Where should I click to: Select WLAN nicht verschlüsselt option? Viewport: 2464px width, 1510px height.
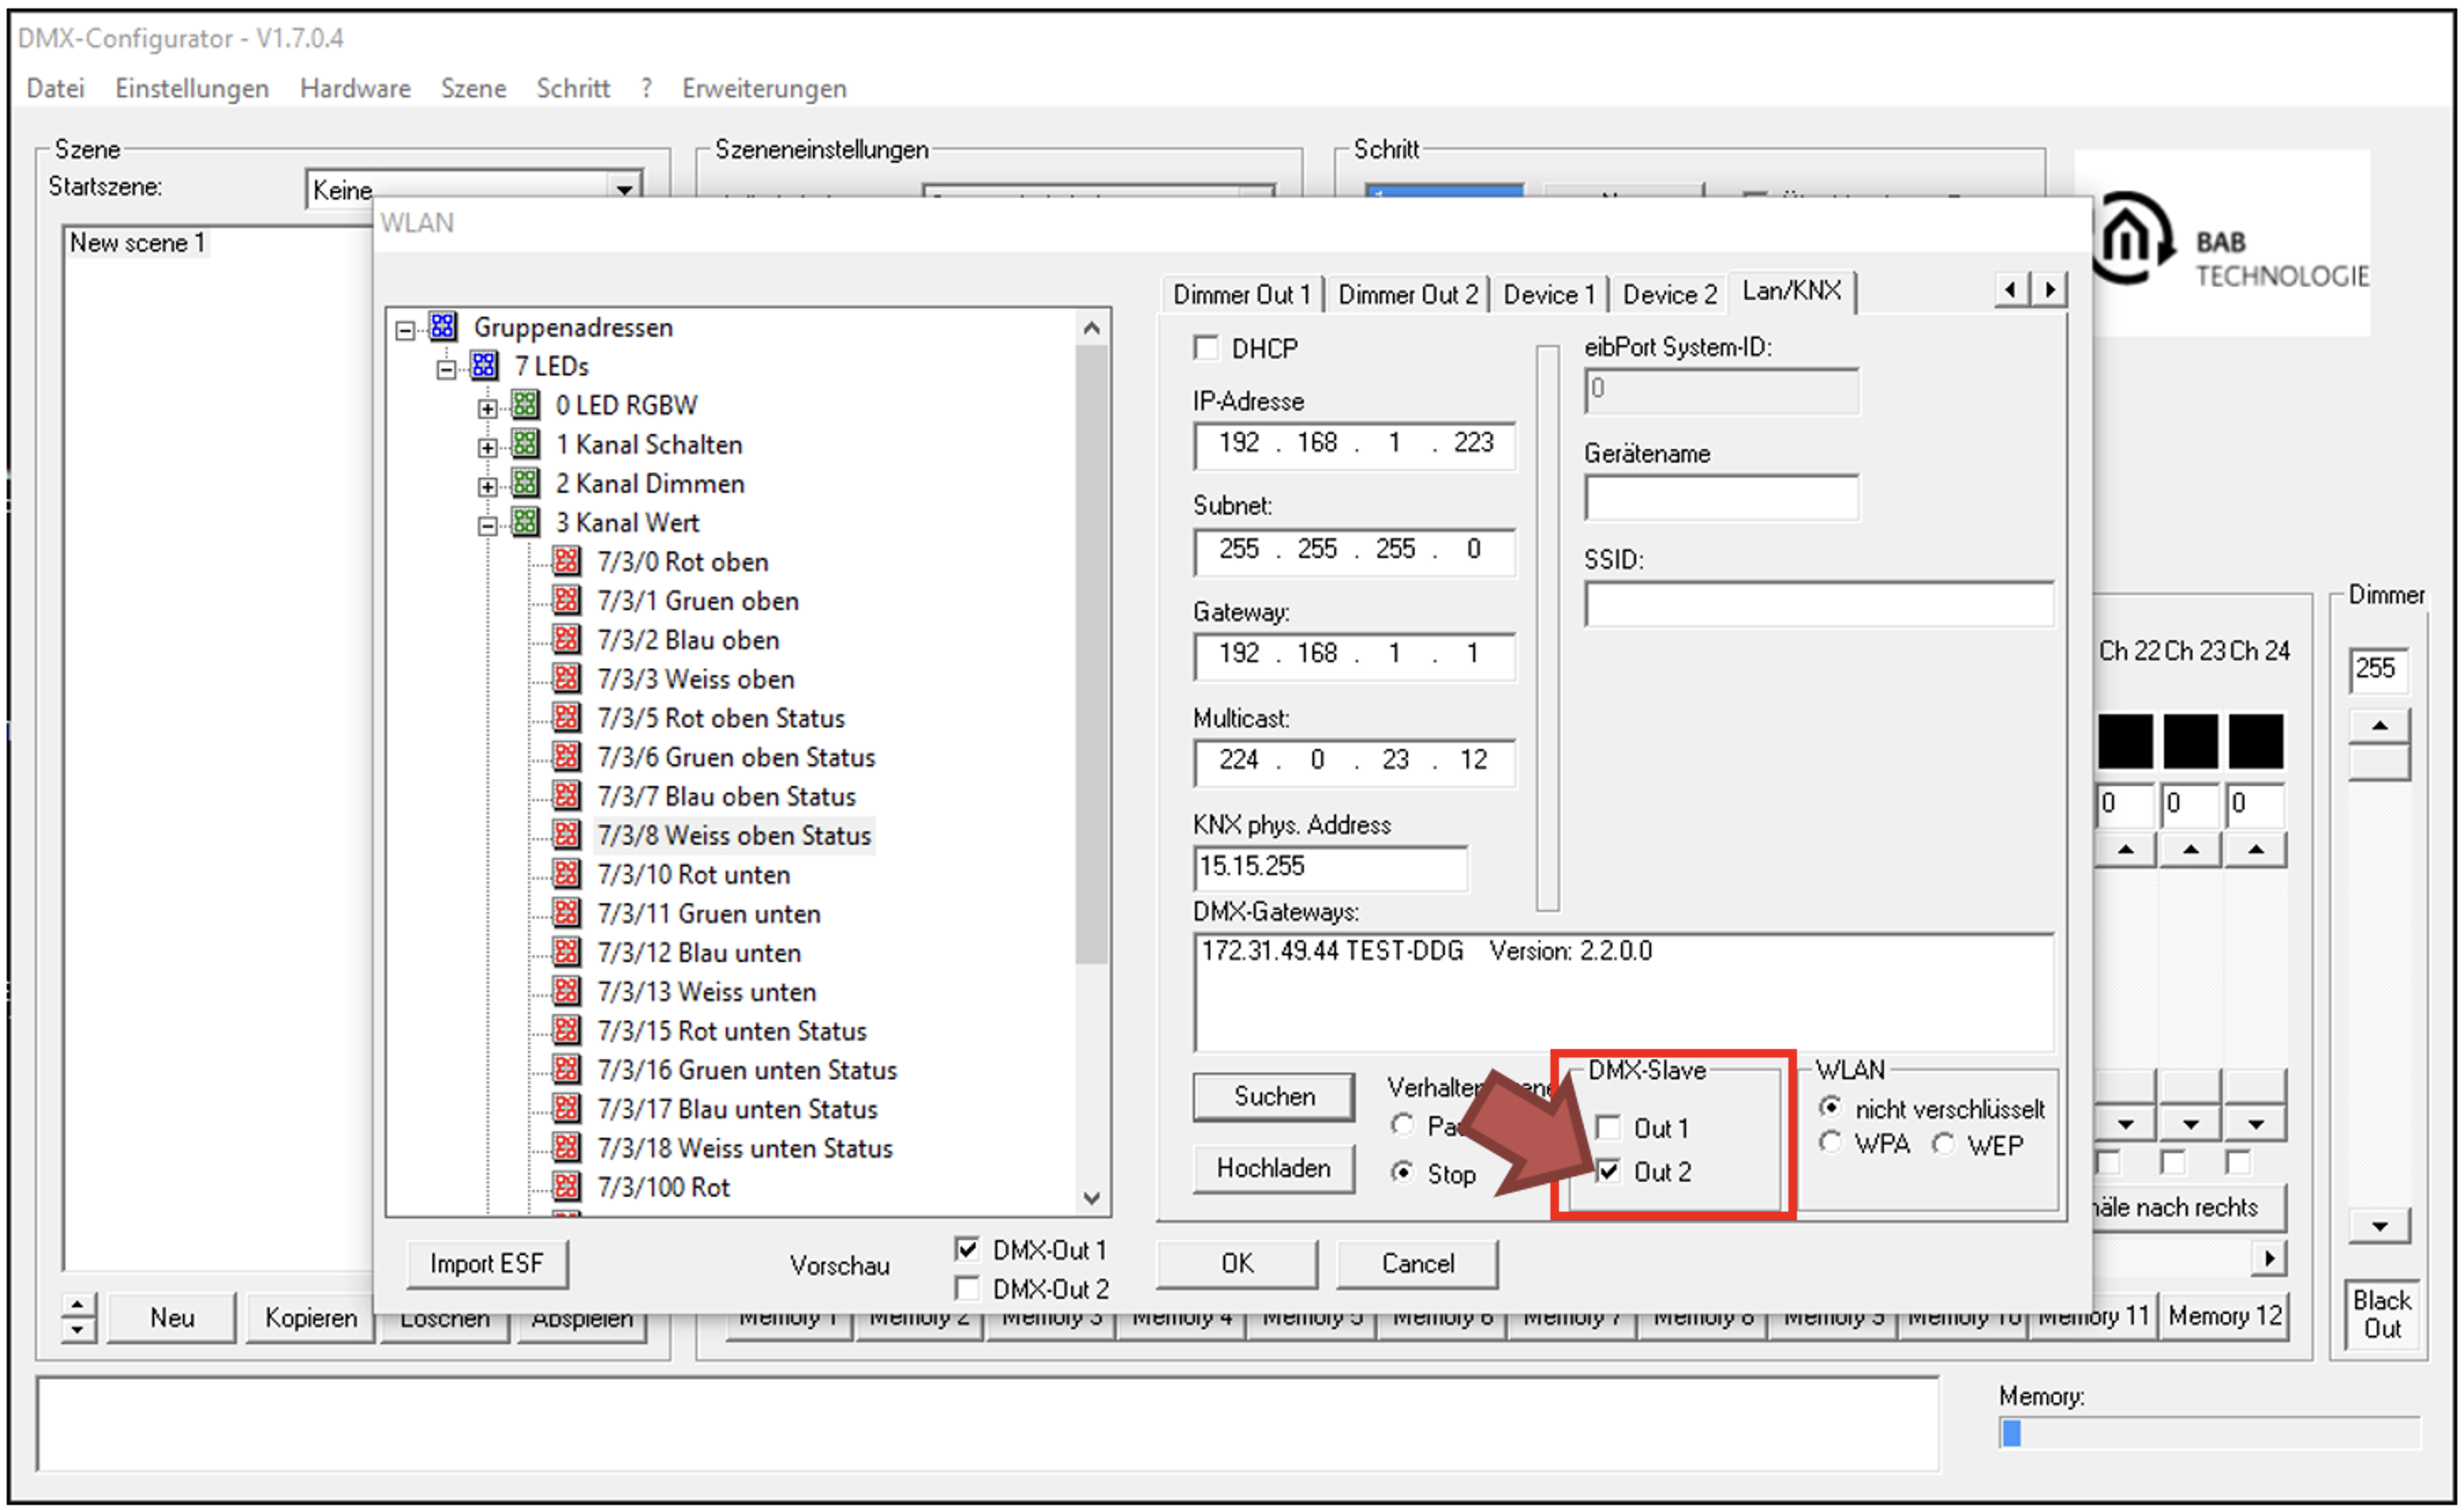point(1830,1107)
